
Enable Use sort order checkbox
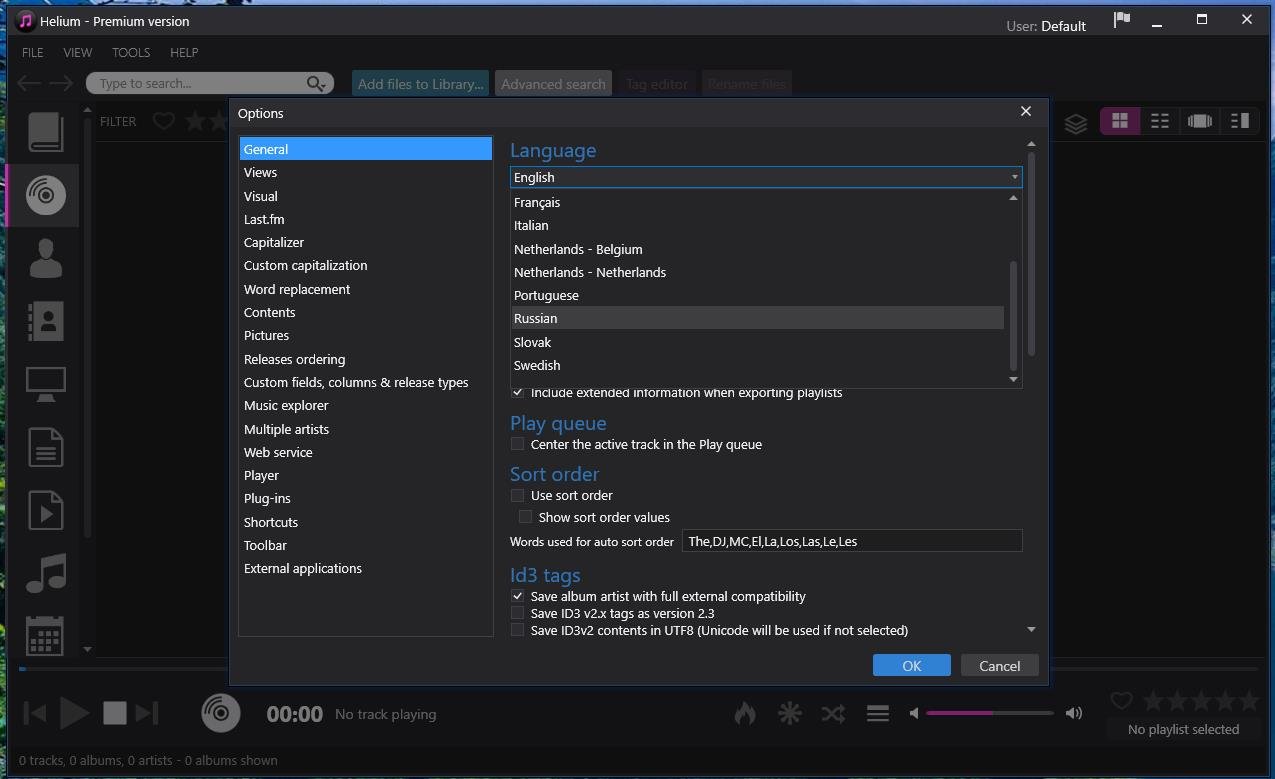click(x=517, y=495)
